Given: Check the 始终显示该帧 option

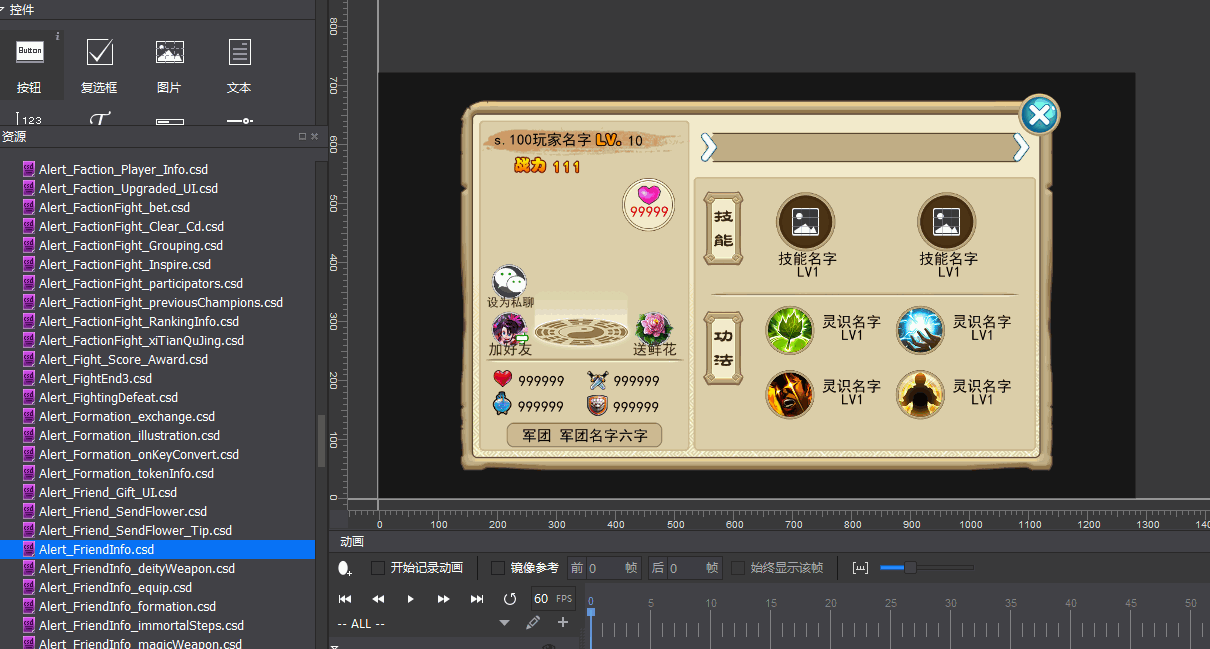Looking at the screenshot, I should click(x=738, y=568).
